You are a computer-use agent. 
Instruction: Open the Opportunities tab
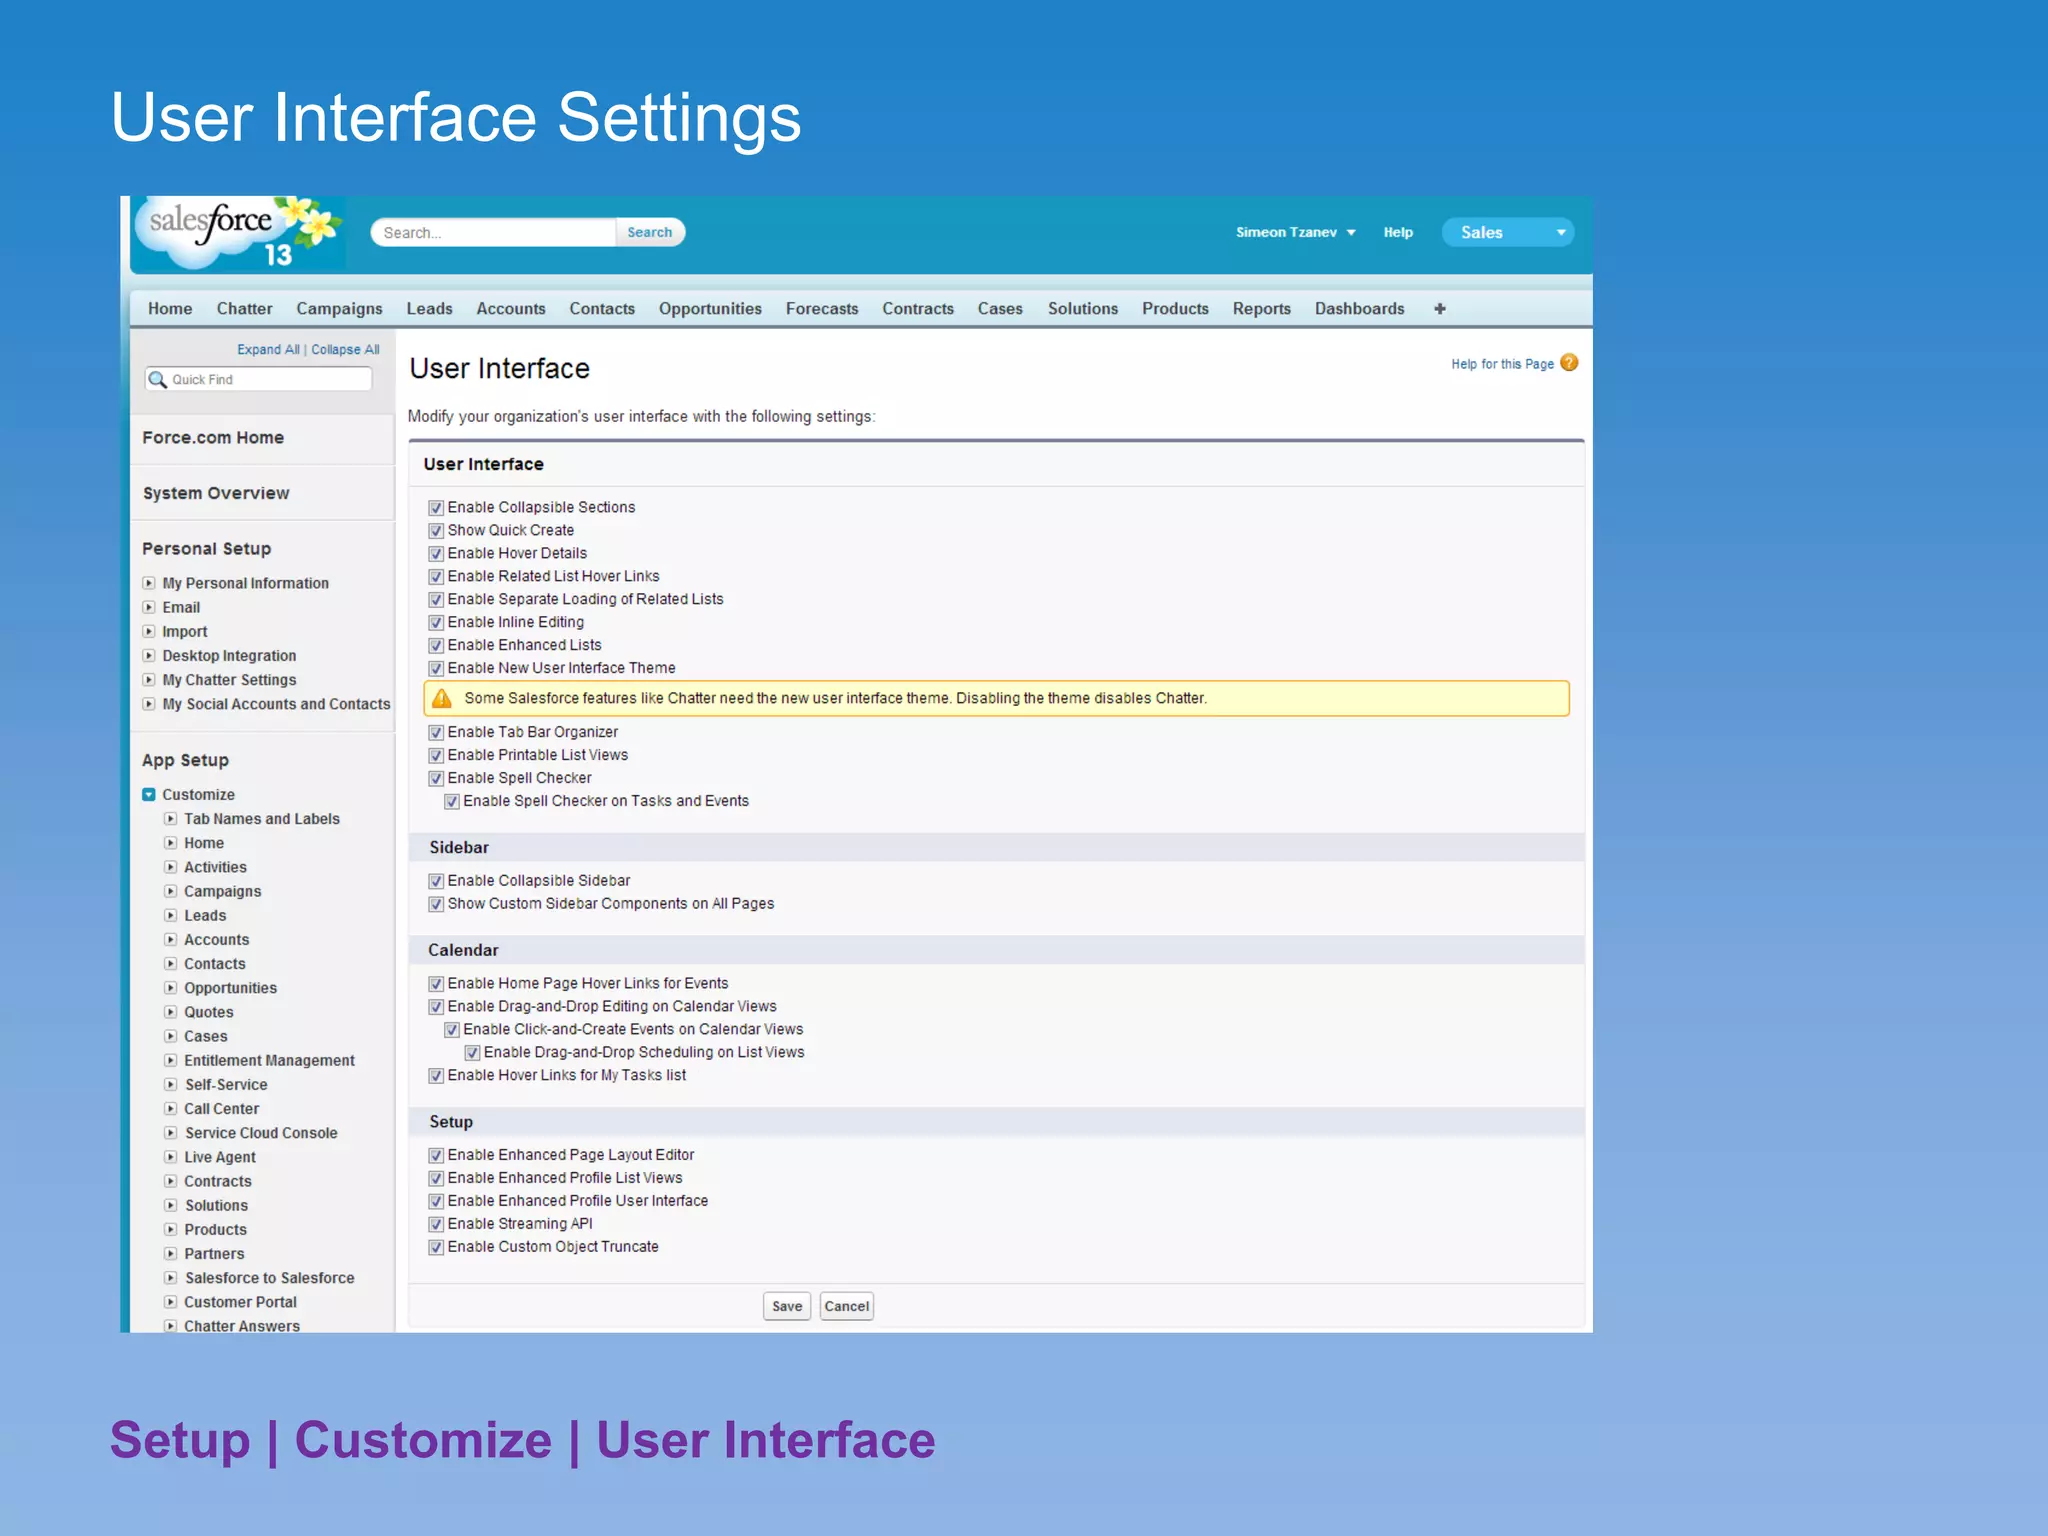(x=710, y=309)
